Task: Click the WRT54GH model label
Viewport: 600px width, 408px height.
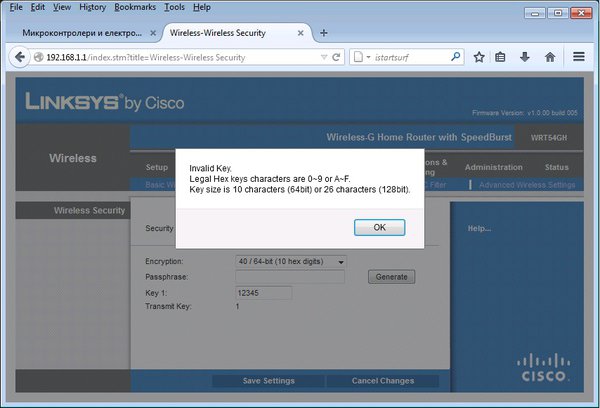Action: (x=549, y=138)
